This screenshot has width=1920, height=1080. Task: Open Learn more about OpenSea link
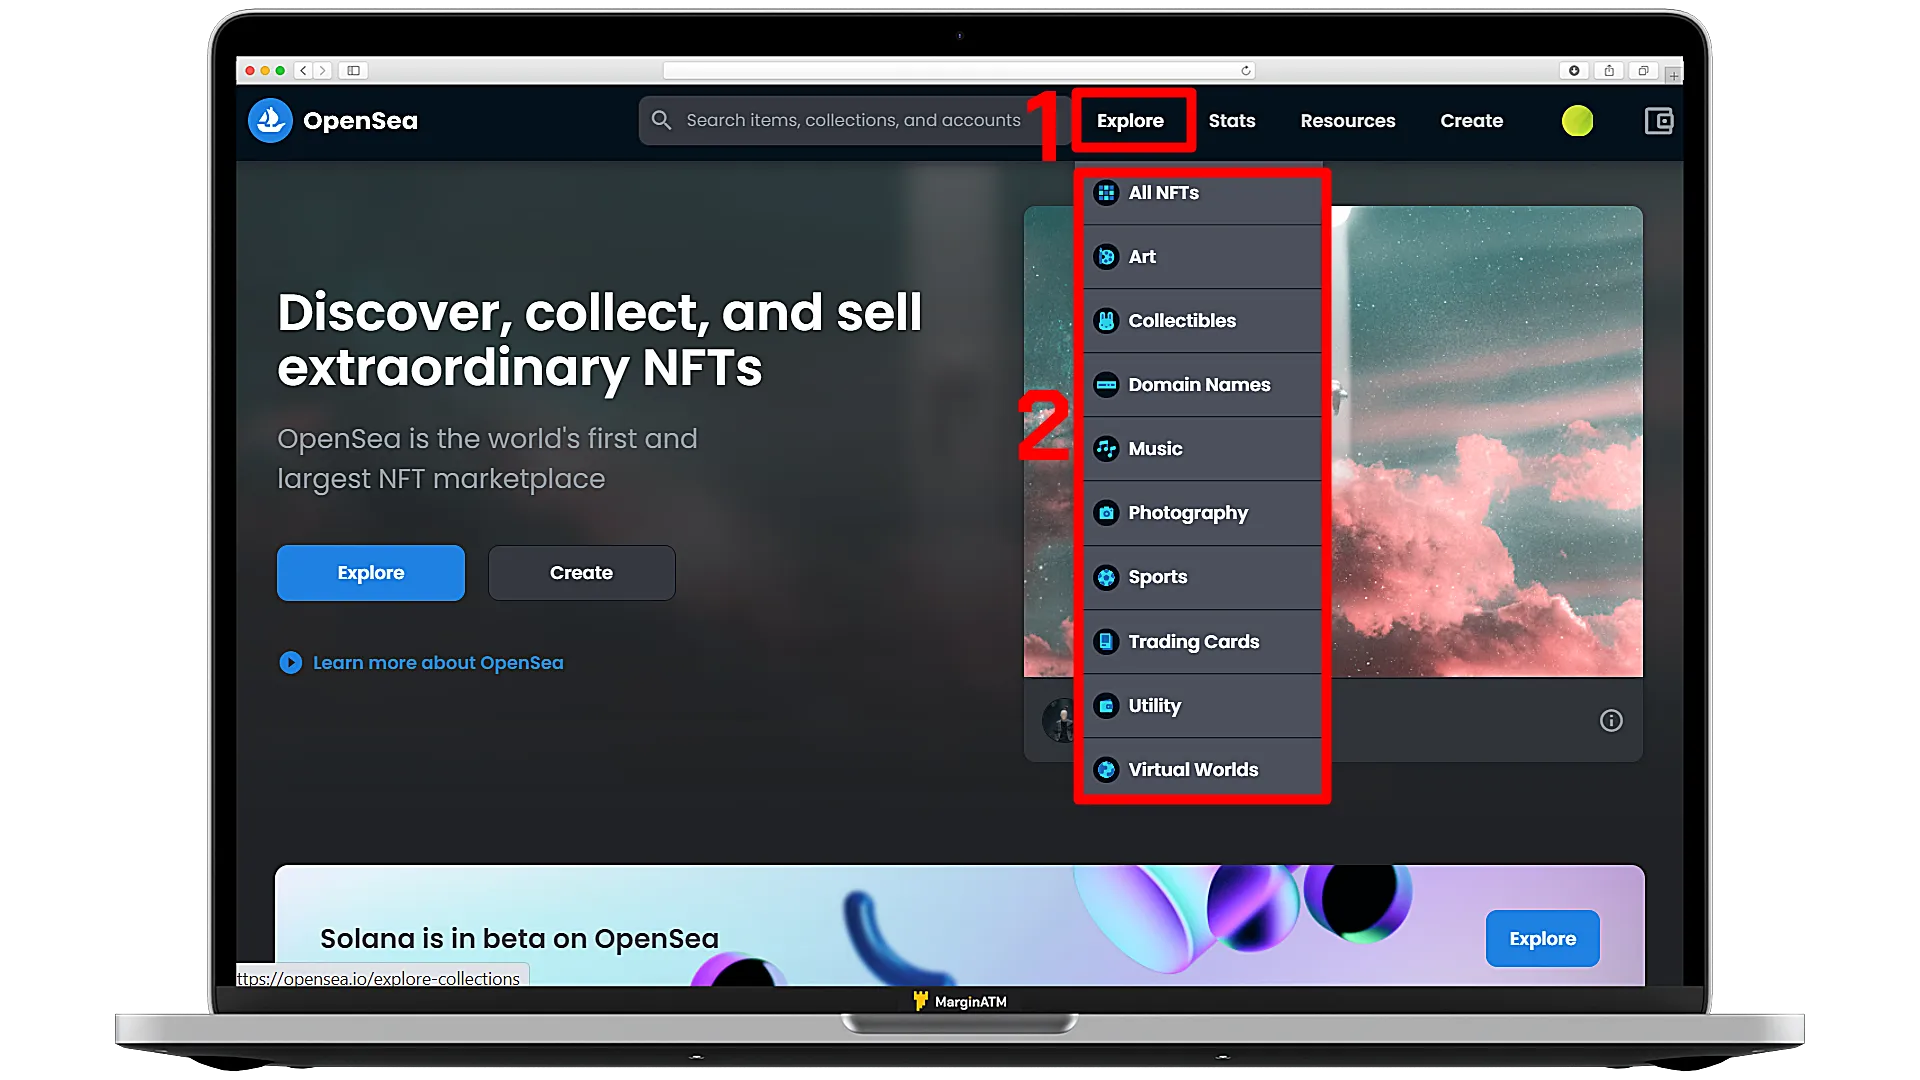pyautogui.click(x=438, y=663)
